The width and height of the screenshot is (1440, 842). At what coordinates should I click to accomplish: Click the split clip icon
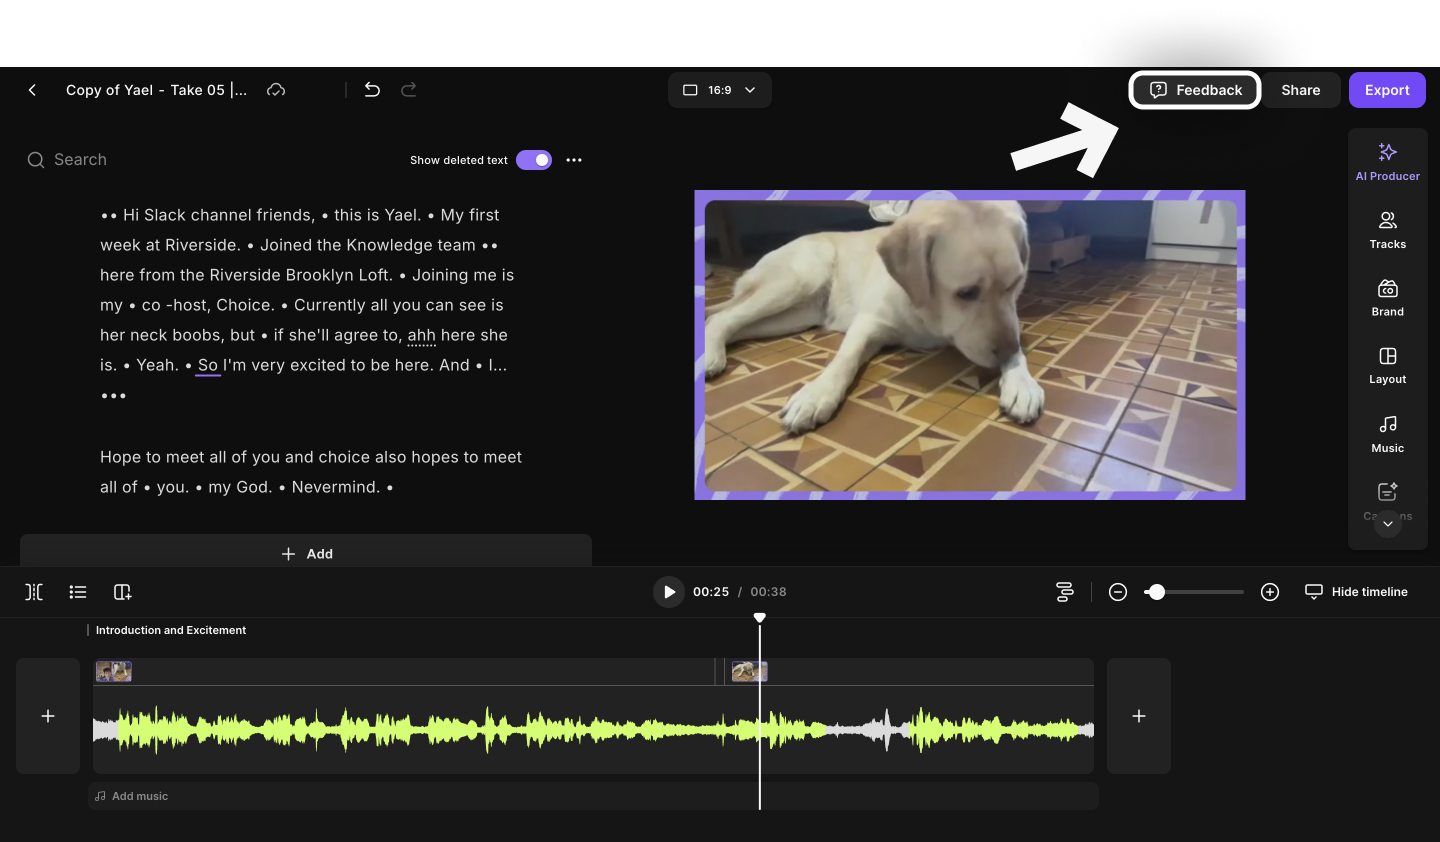[34, 592]
